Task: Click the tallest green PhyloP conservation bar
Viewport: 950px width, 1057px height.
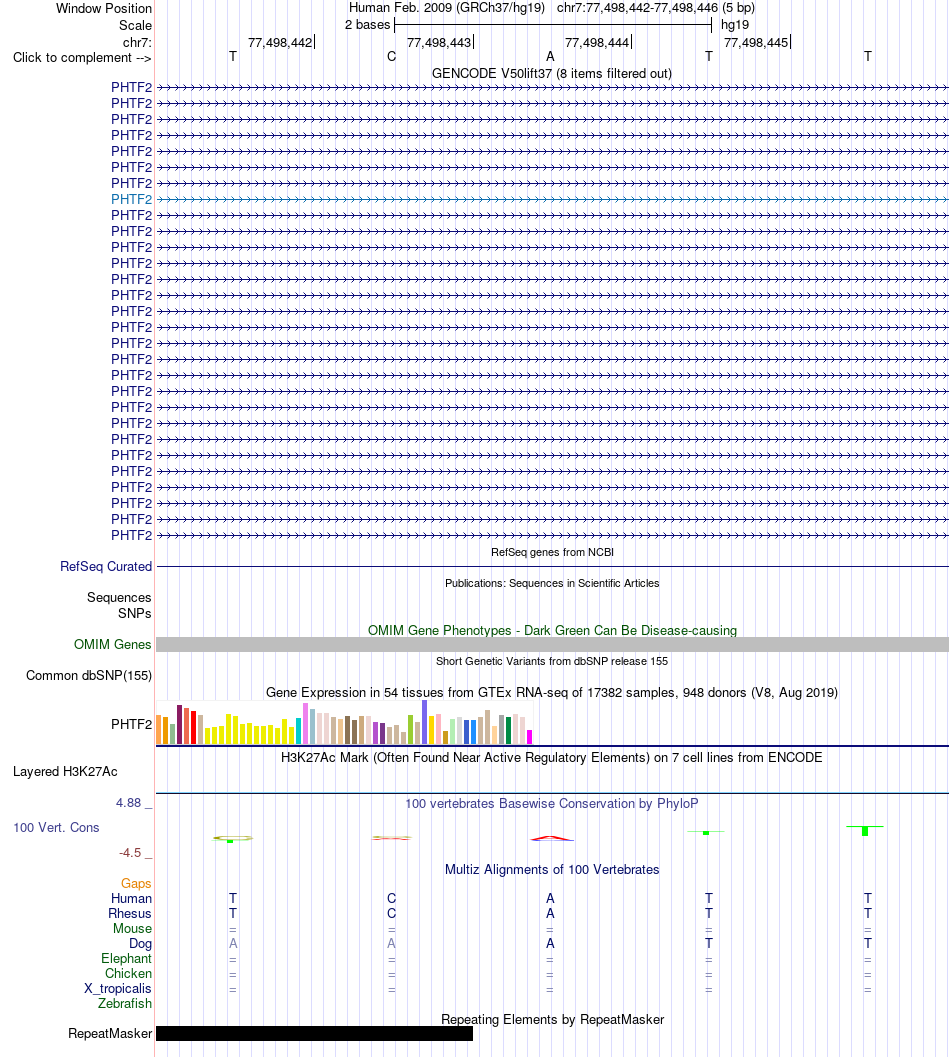Action: 865,831
